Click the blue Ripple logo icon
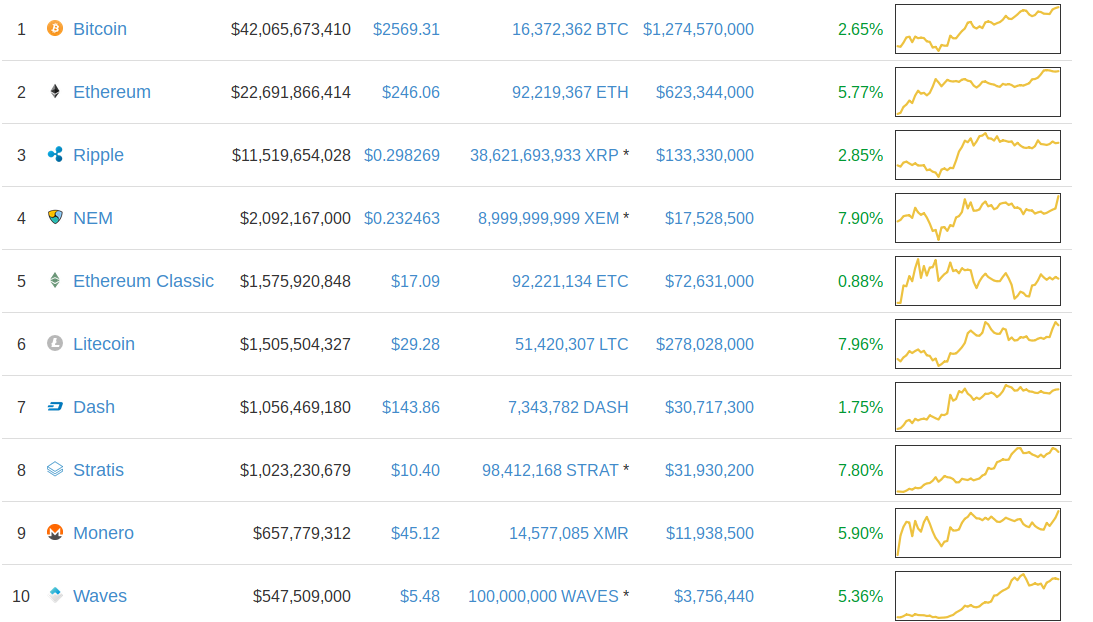The image size is (1093, 622). 55,155
